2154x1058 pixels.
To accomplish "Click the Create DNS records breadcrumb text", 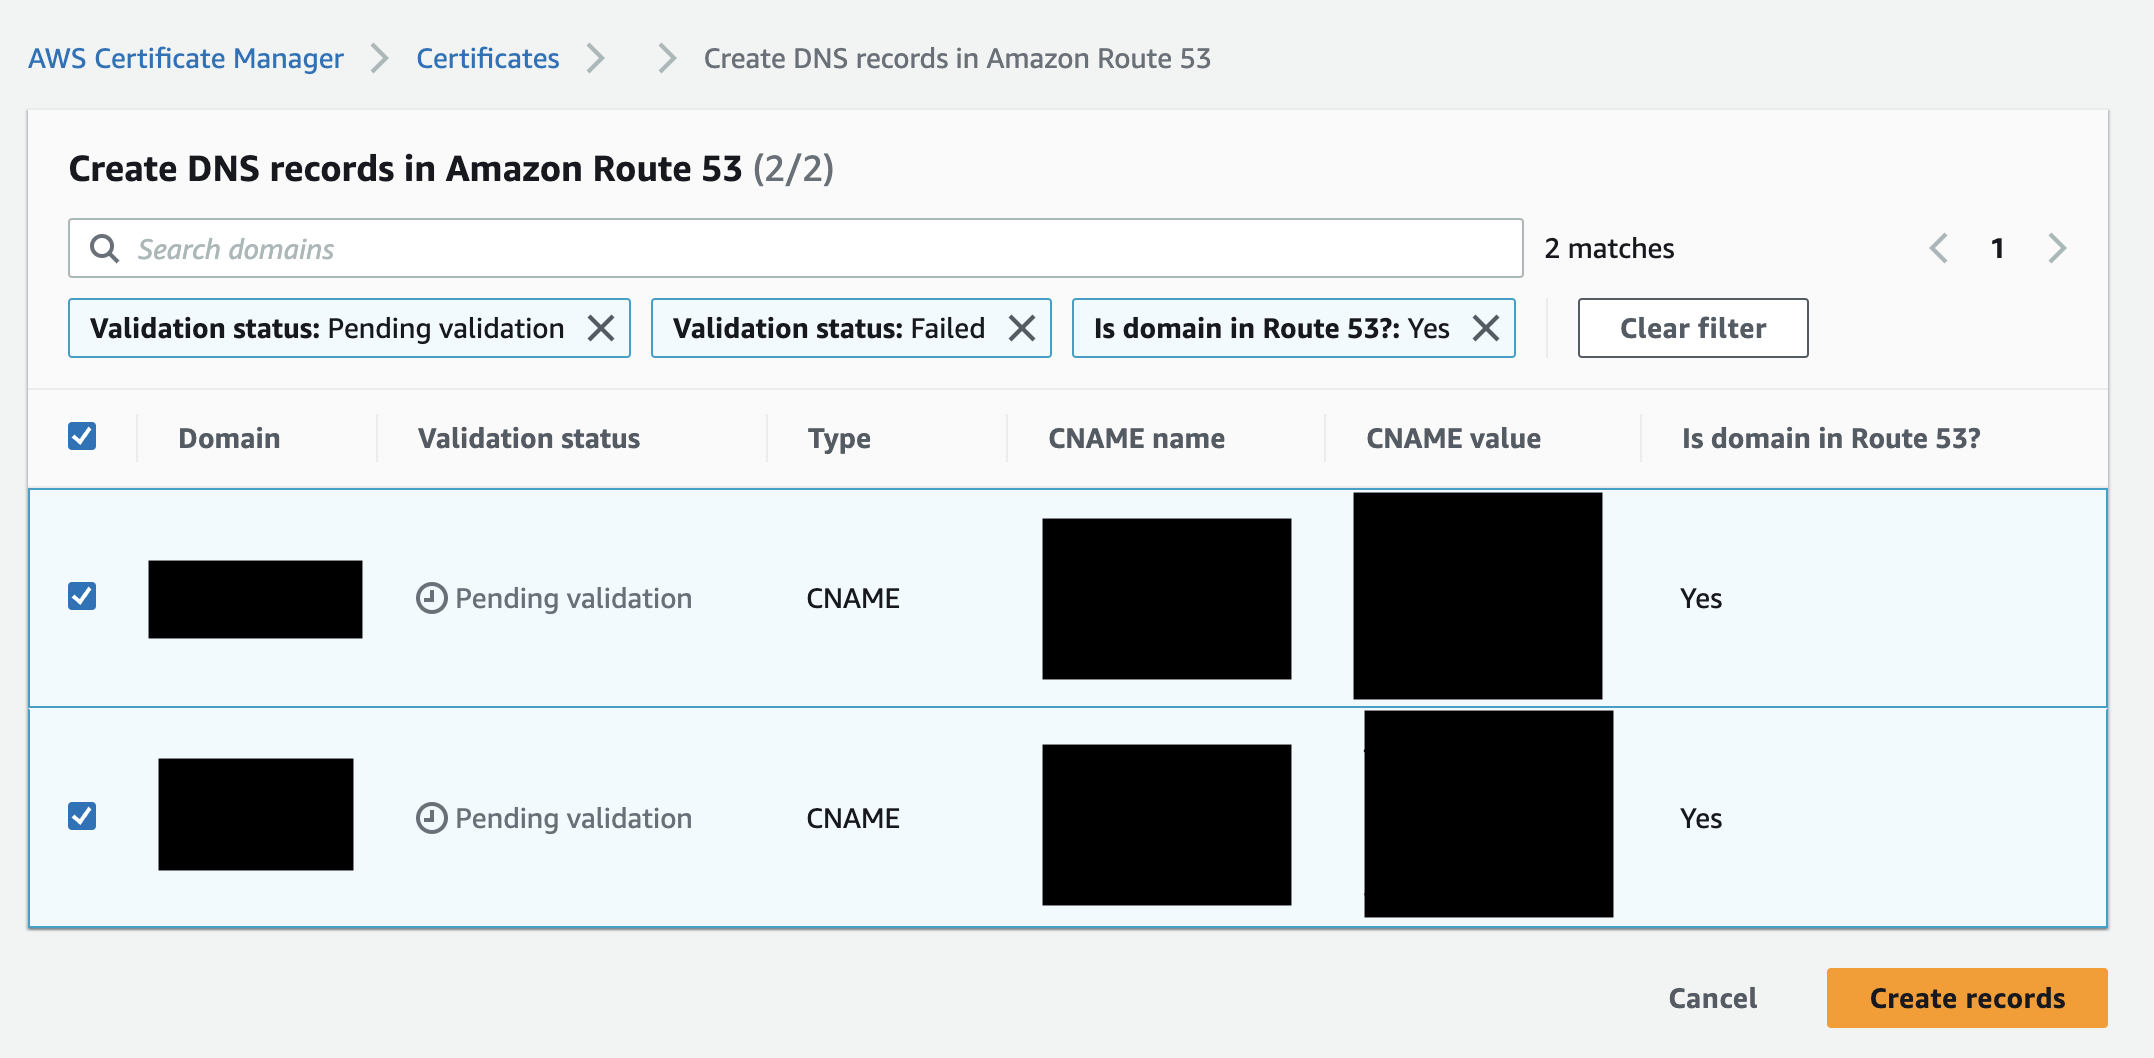I will (957, 58).
